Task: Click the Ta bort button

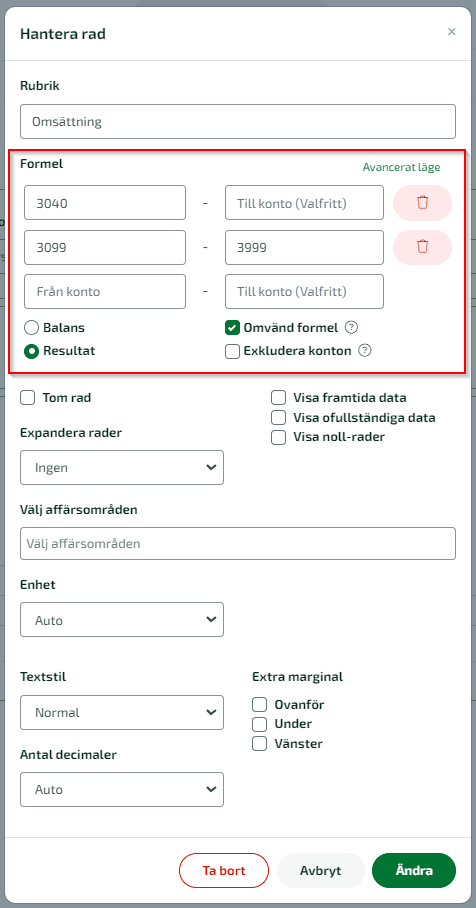Action: coord(224,870)
